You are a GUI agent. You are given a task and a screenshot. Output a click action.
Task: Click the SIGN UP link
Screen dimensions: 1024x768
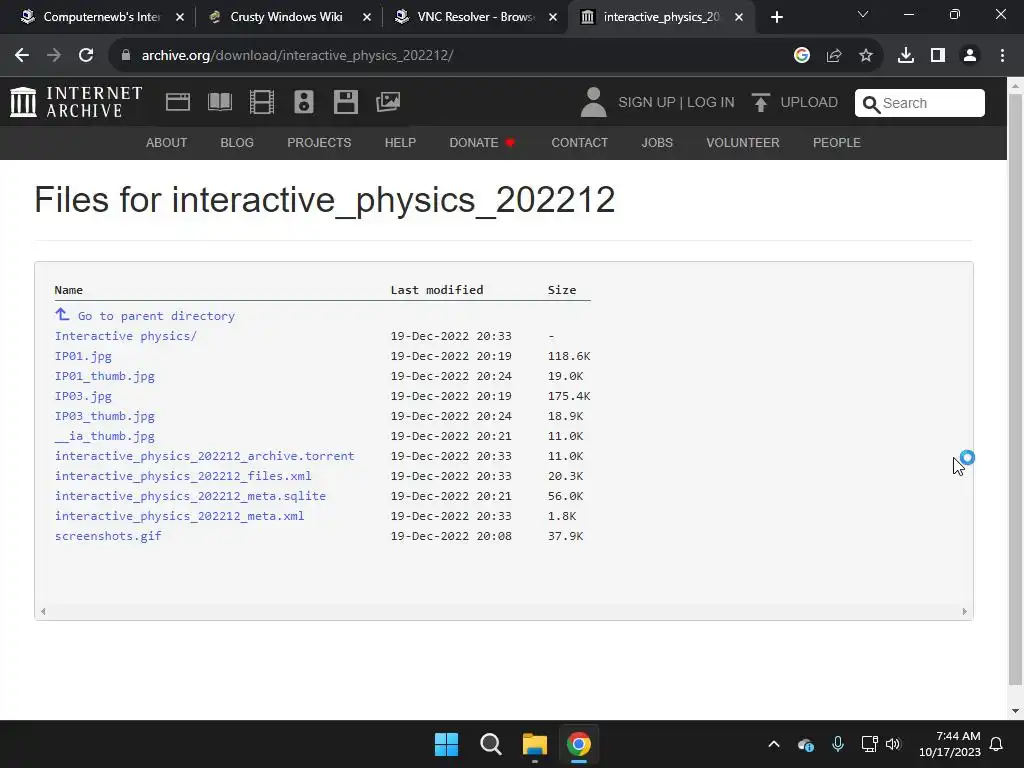(x=647, y=103)
